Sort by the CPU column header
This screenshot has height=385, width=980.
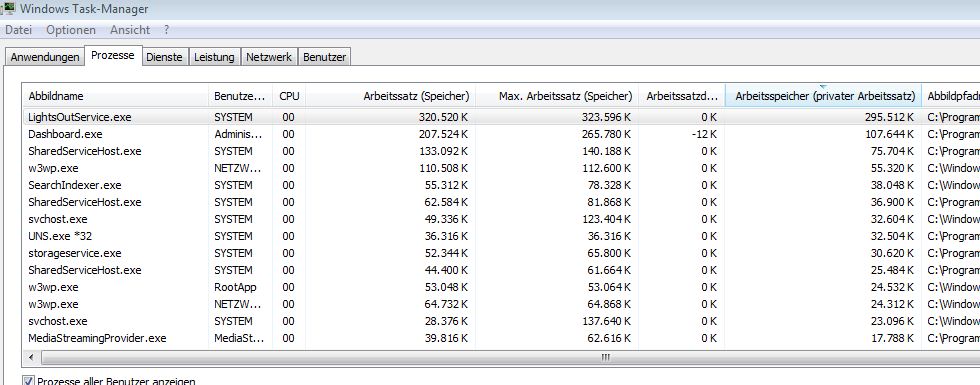[289, 96]
